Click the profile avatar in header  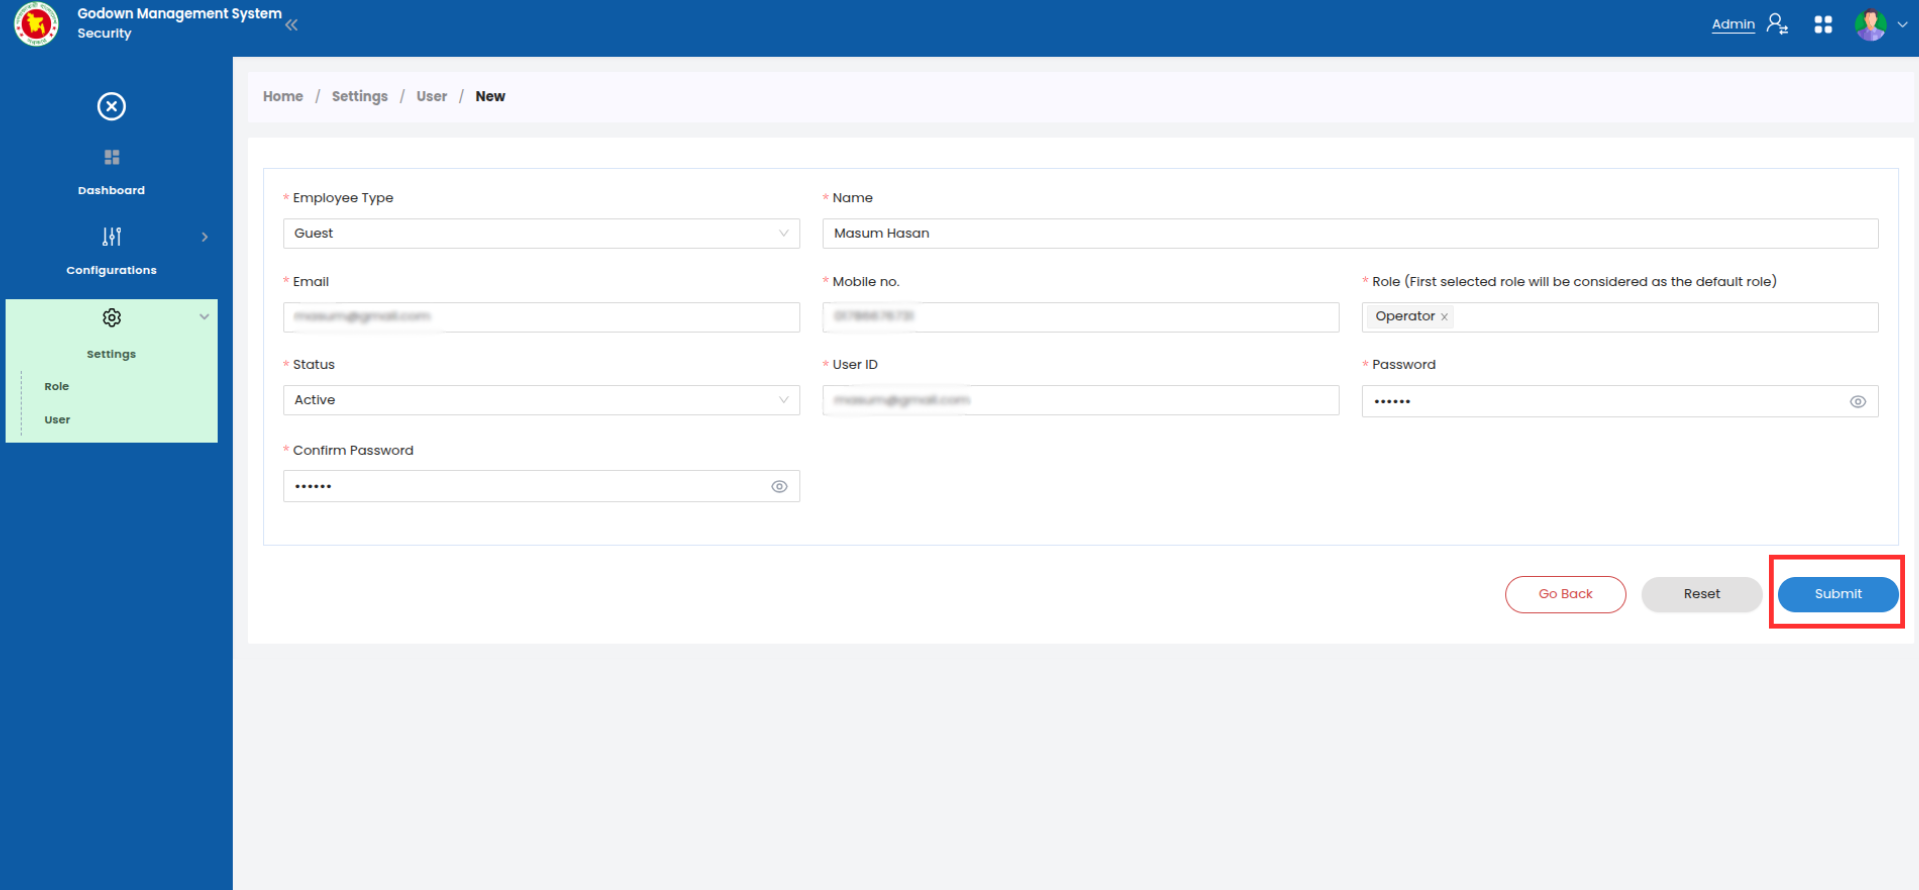tap(1870, 24)
